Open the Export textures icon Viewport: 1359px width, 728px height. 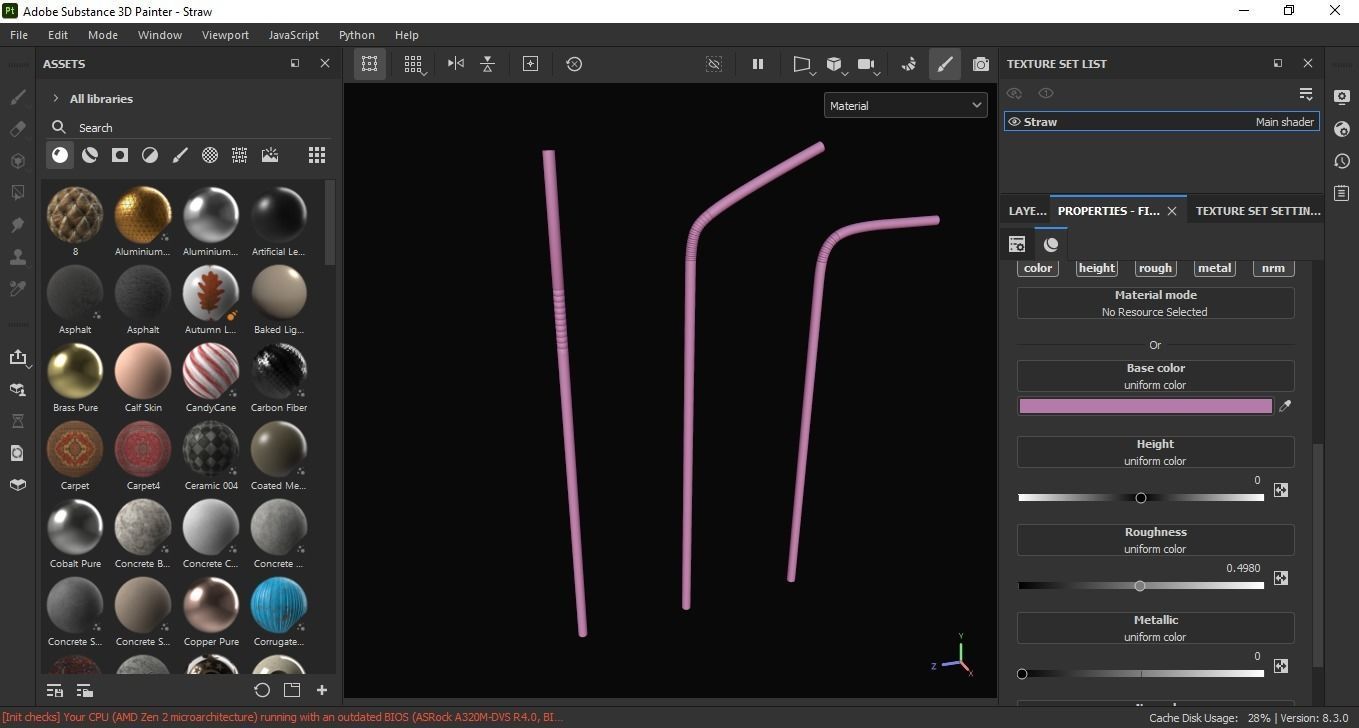point(17,357)
